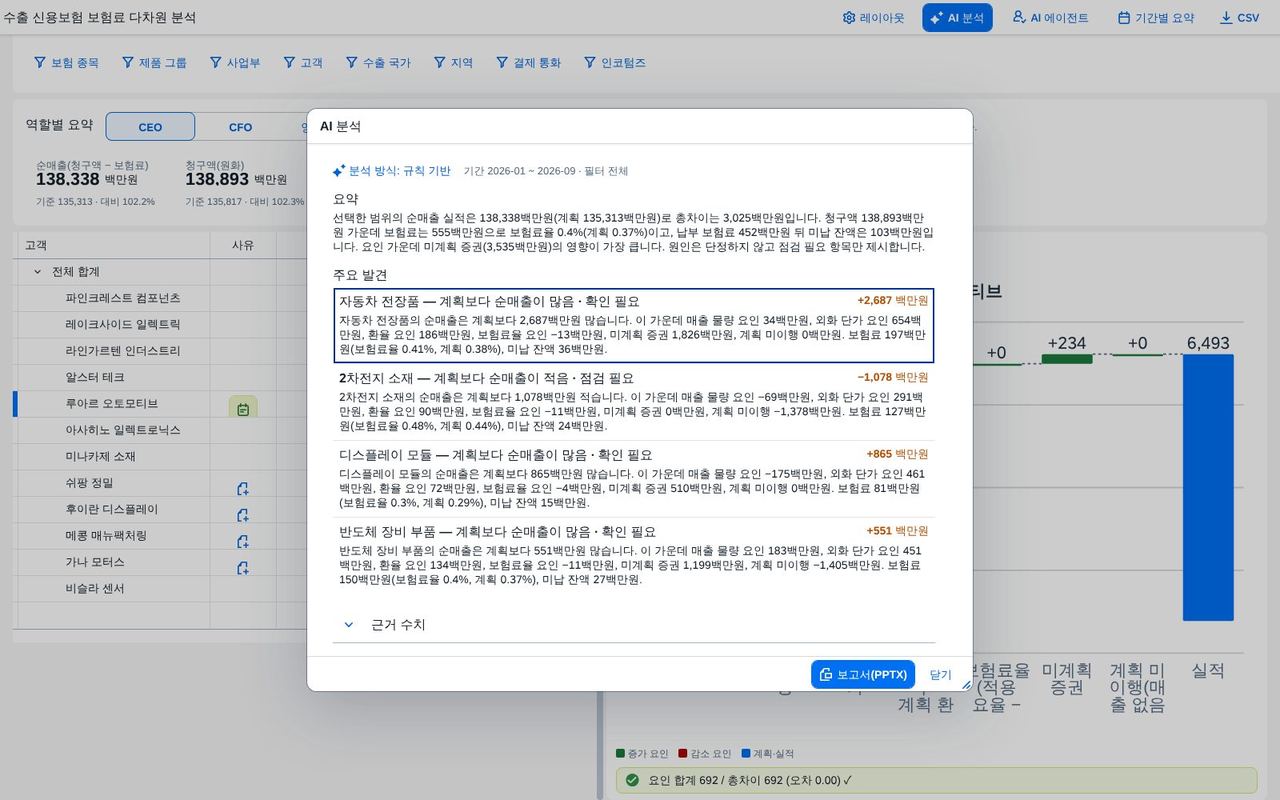
Task: Open the 보험 종목 filter
Action: click(x=67, y=62)
